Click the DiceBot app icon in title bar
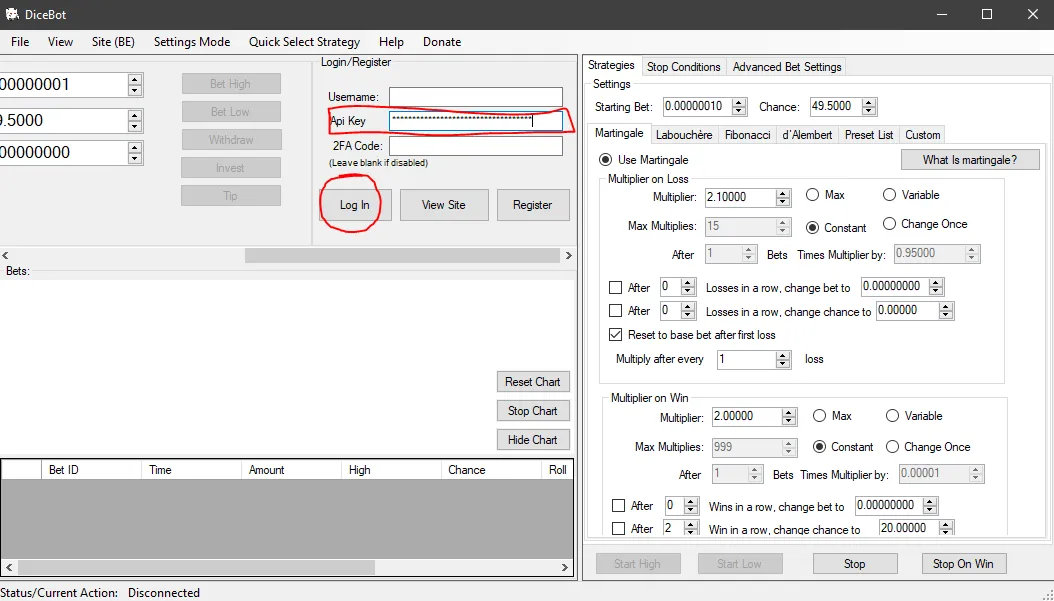 coord(11,14)
